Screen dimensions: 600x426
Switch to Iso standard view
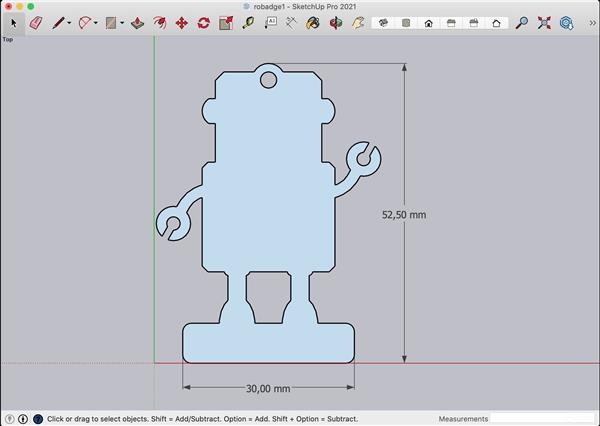click(x=383, y=22)
